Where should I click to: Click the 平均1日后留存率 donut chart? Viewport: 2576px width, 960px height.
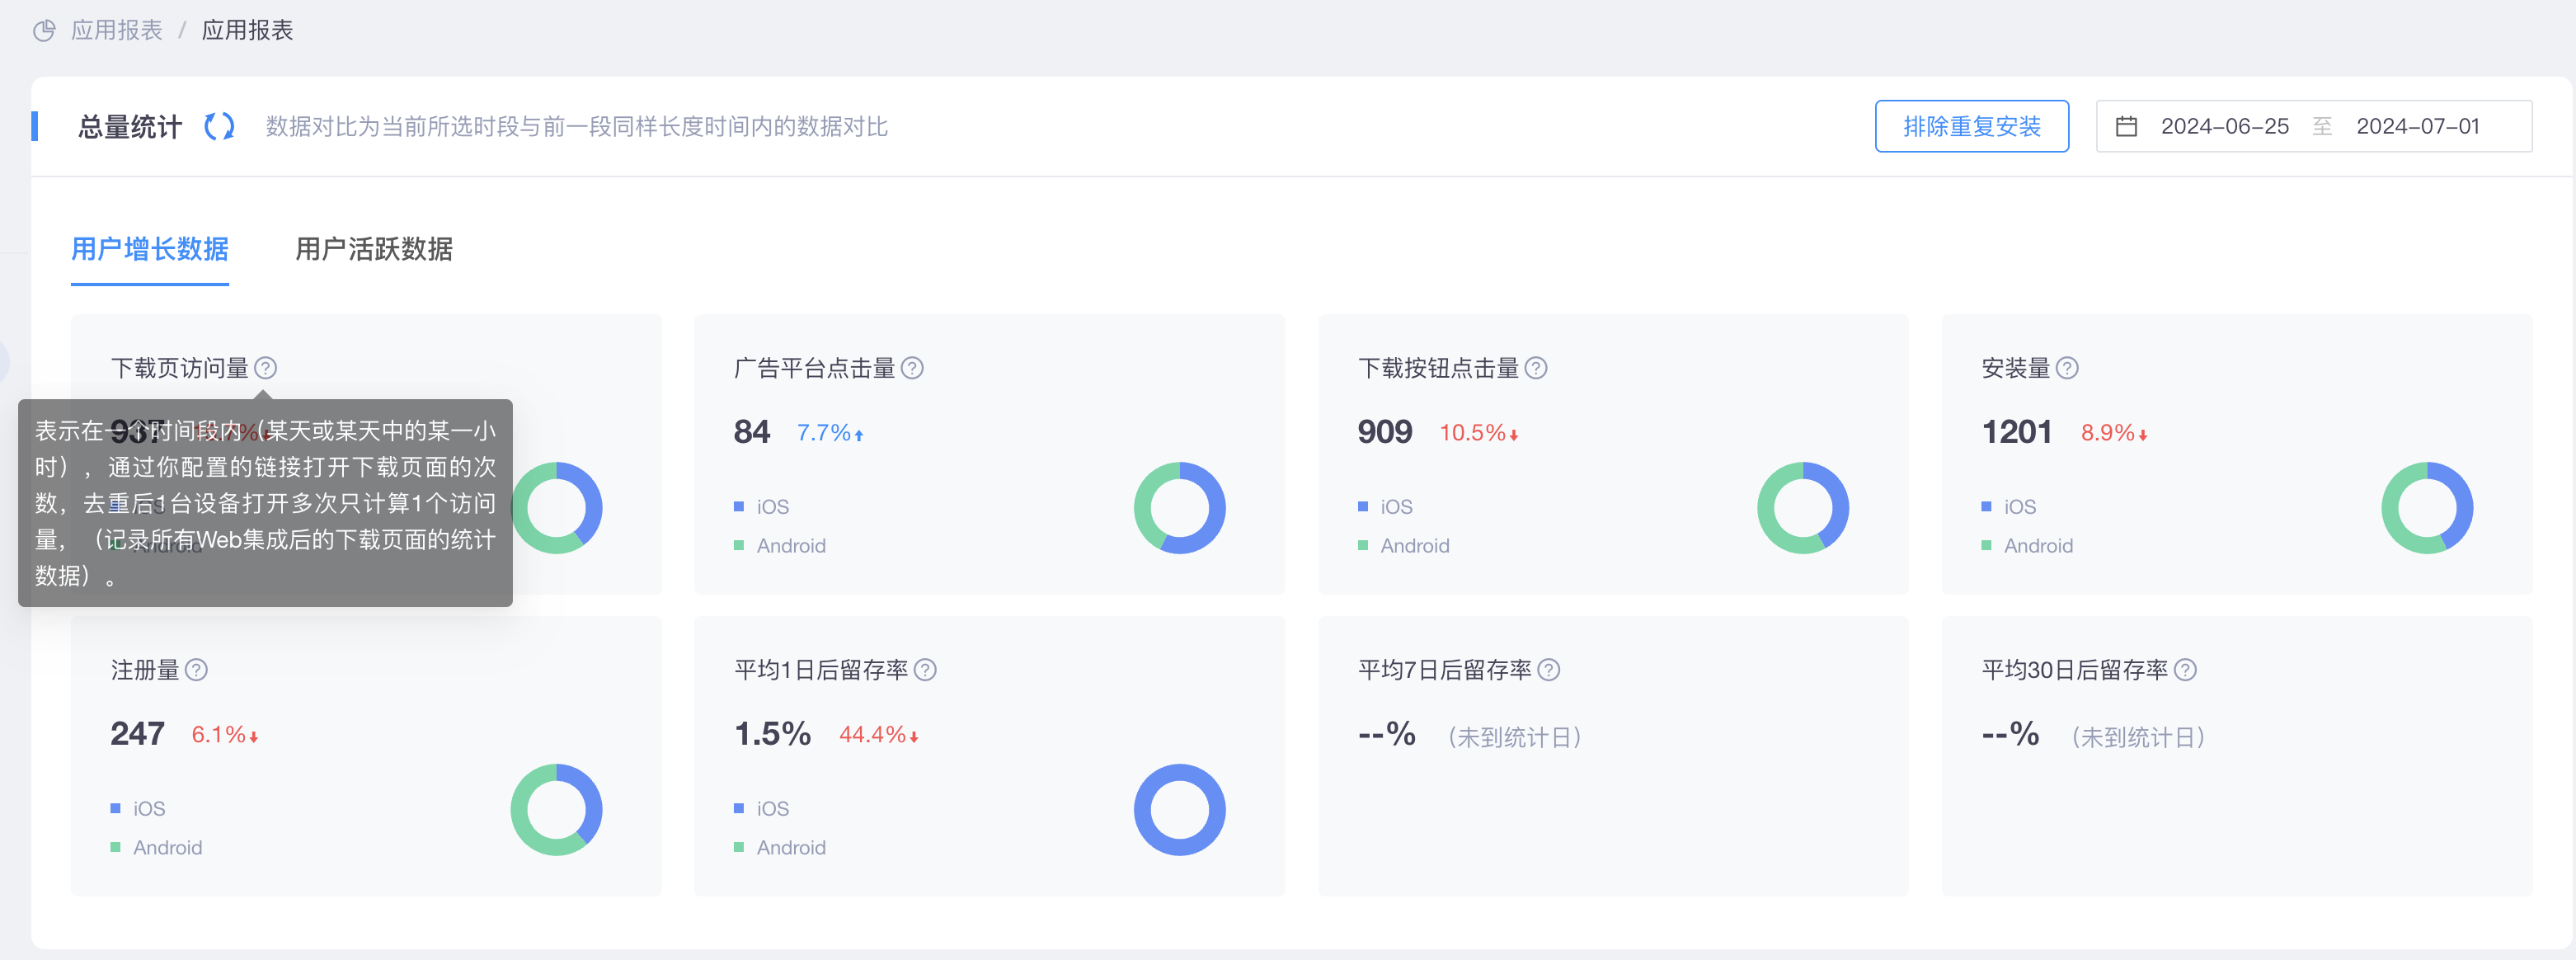[1179, 810]
